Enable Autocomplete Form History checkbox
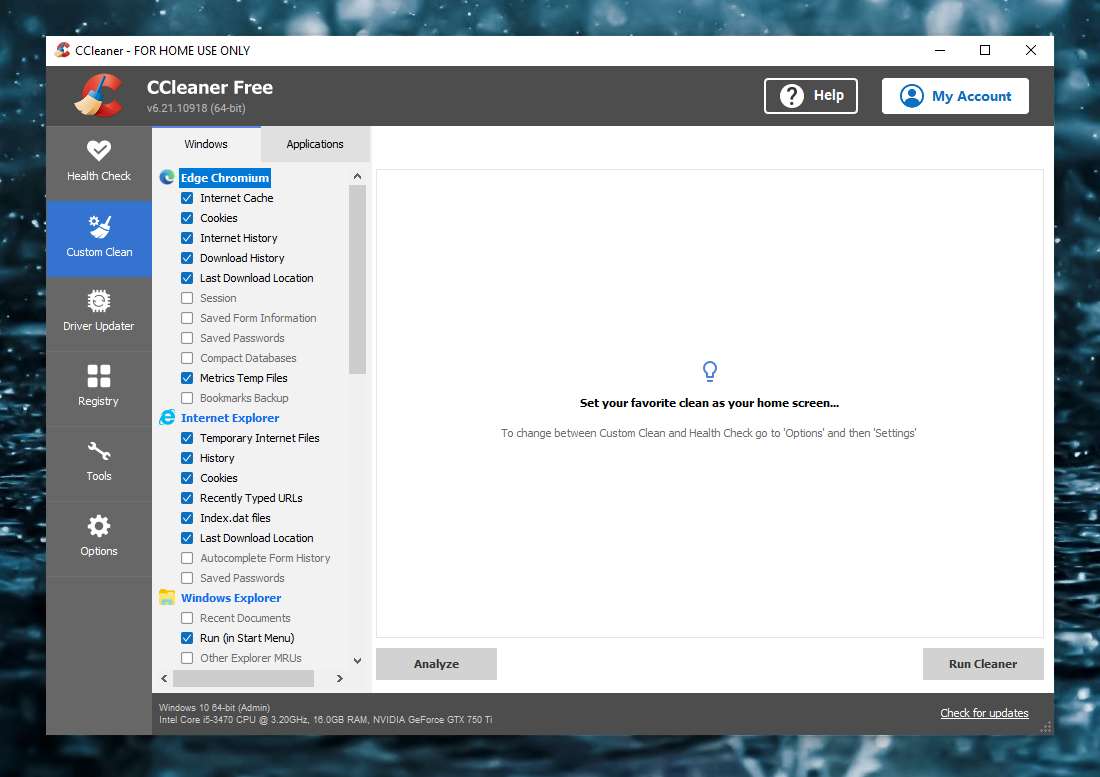The image size is (1100, 777). (x=187, y=558)
